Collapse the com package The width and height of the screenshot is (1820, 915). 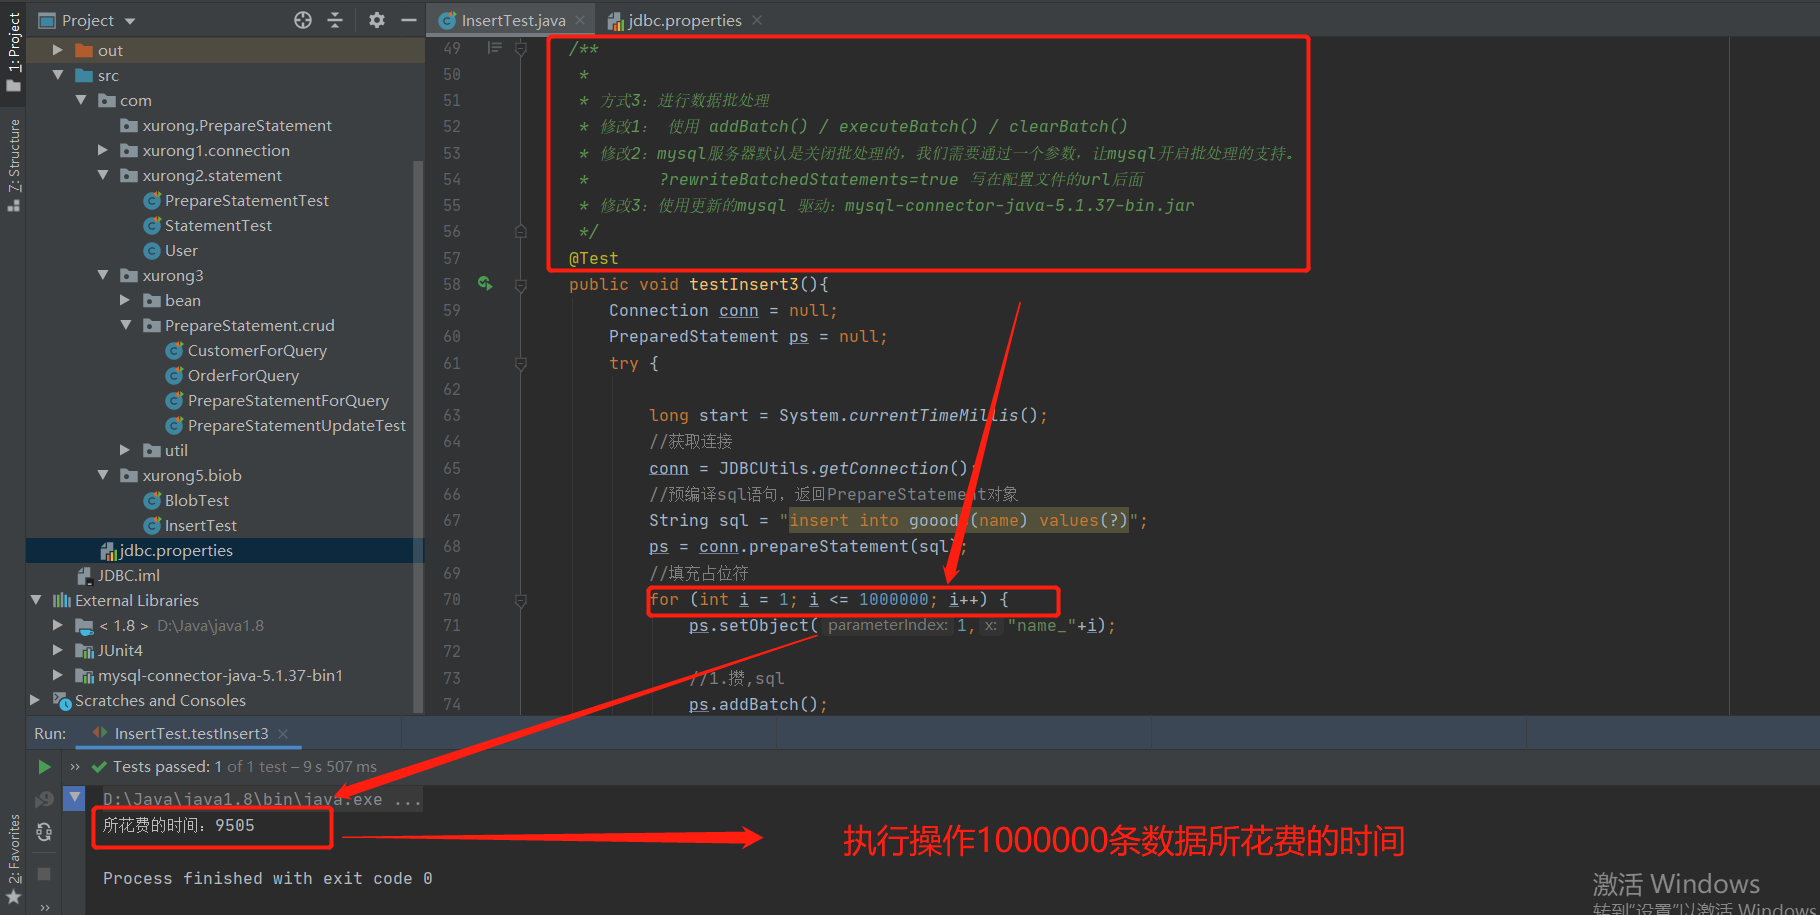(x=81, y=100)
